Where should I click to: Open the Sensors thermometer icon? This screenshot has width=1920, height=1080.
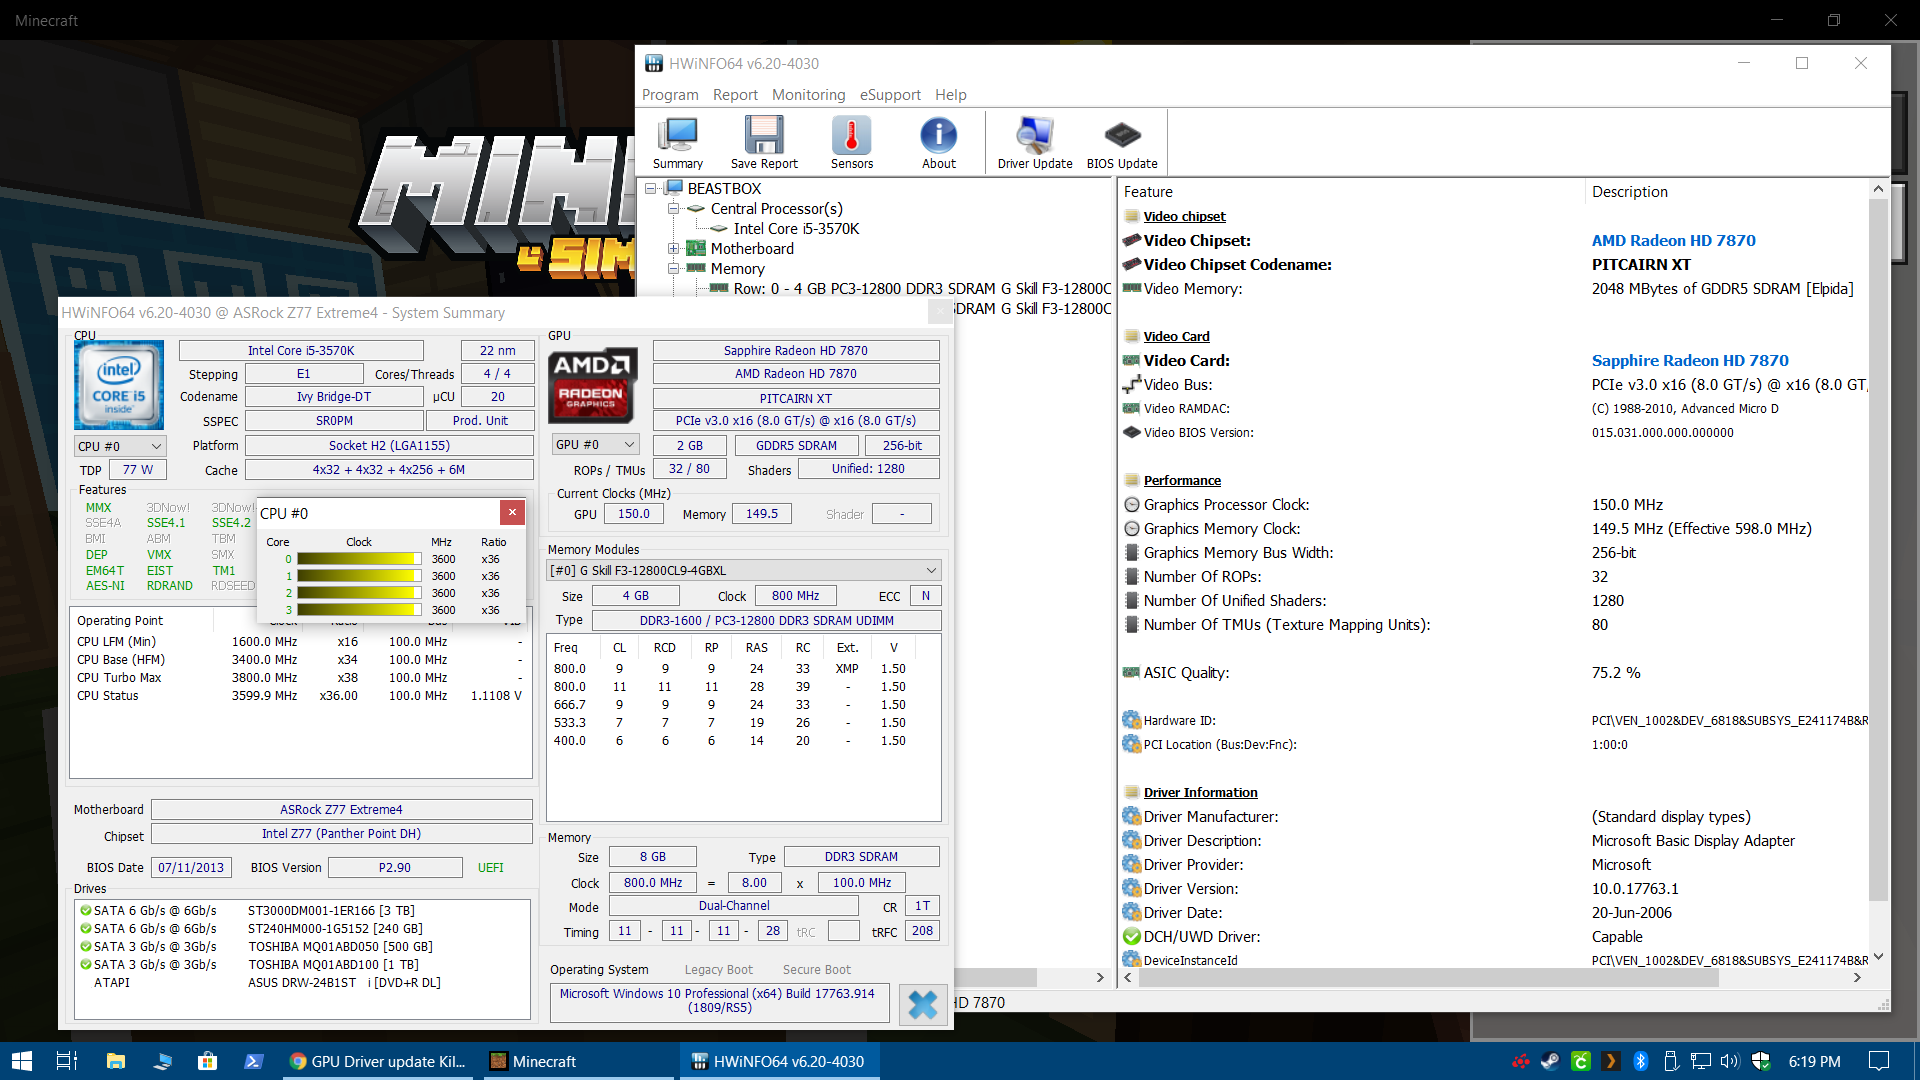(852, 142)
